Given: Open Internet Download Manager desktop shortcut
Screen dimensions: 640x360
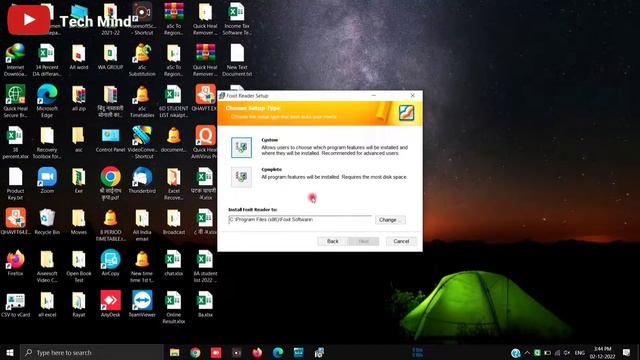Looking at the screenshot, I should 16,60.
